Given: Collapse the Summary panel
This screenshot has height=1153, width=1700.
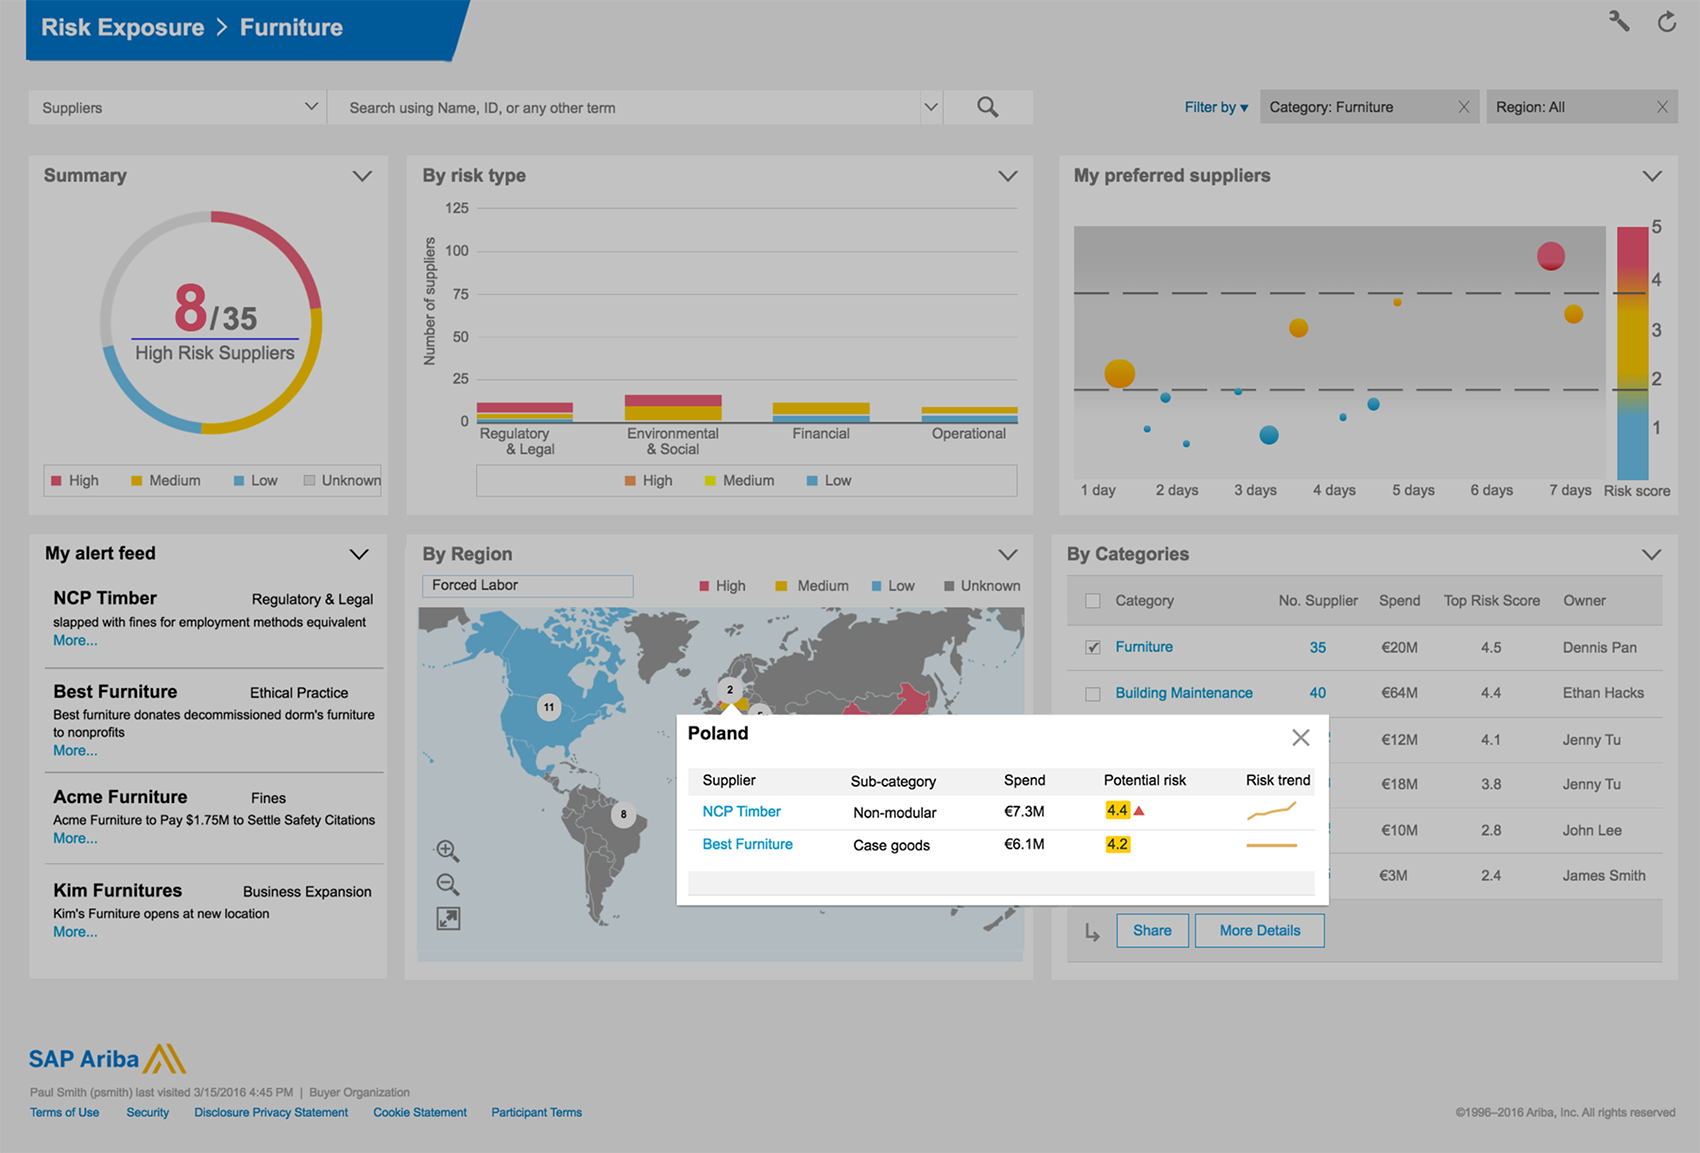Looking at the screenshot, I should (363, 175).
